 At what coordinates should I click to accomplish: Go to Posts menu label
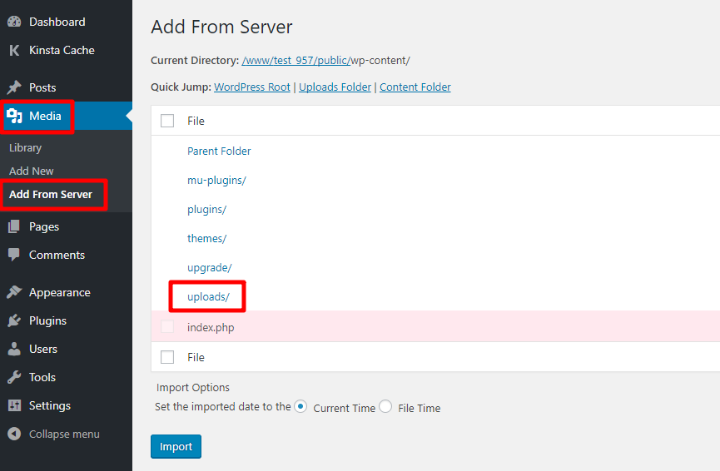pyautogui.click(x=42, y=87)
